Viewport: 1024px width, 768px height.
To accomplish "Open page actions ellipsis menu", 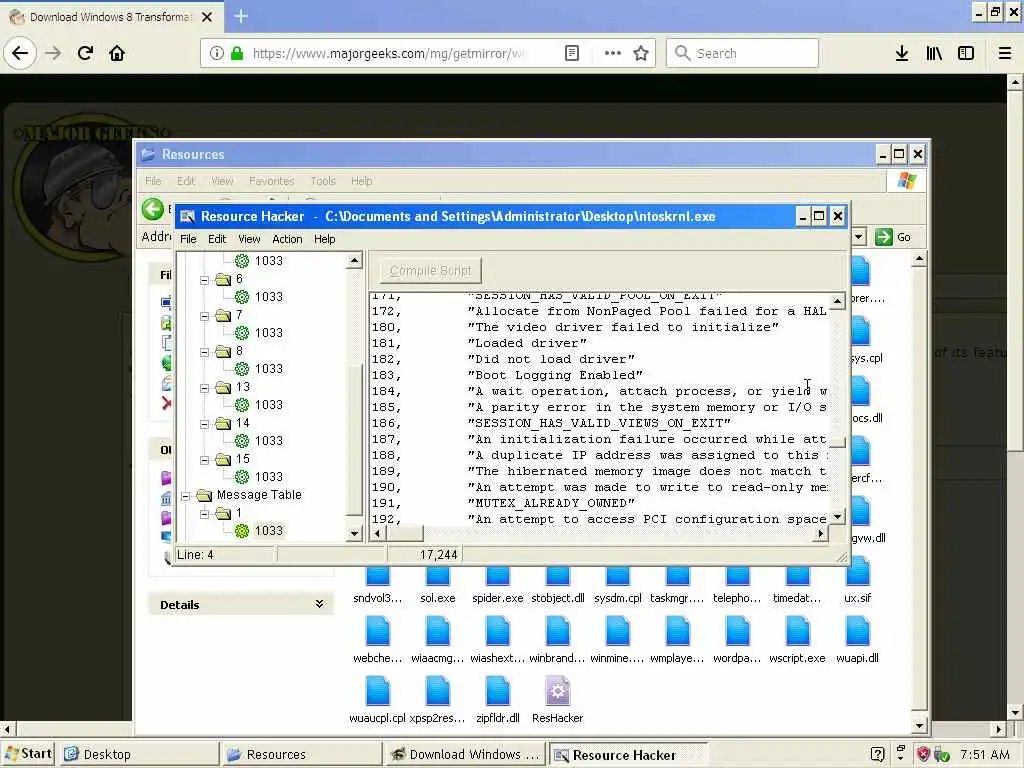I will coord(613,53).
